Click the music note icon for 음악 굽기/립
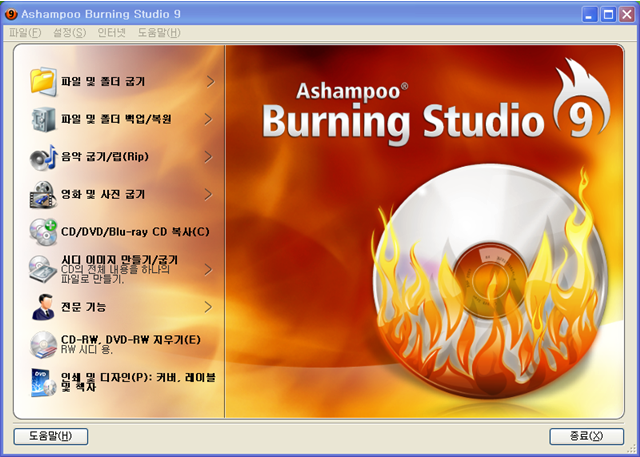 [x=44, y=156]
